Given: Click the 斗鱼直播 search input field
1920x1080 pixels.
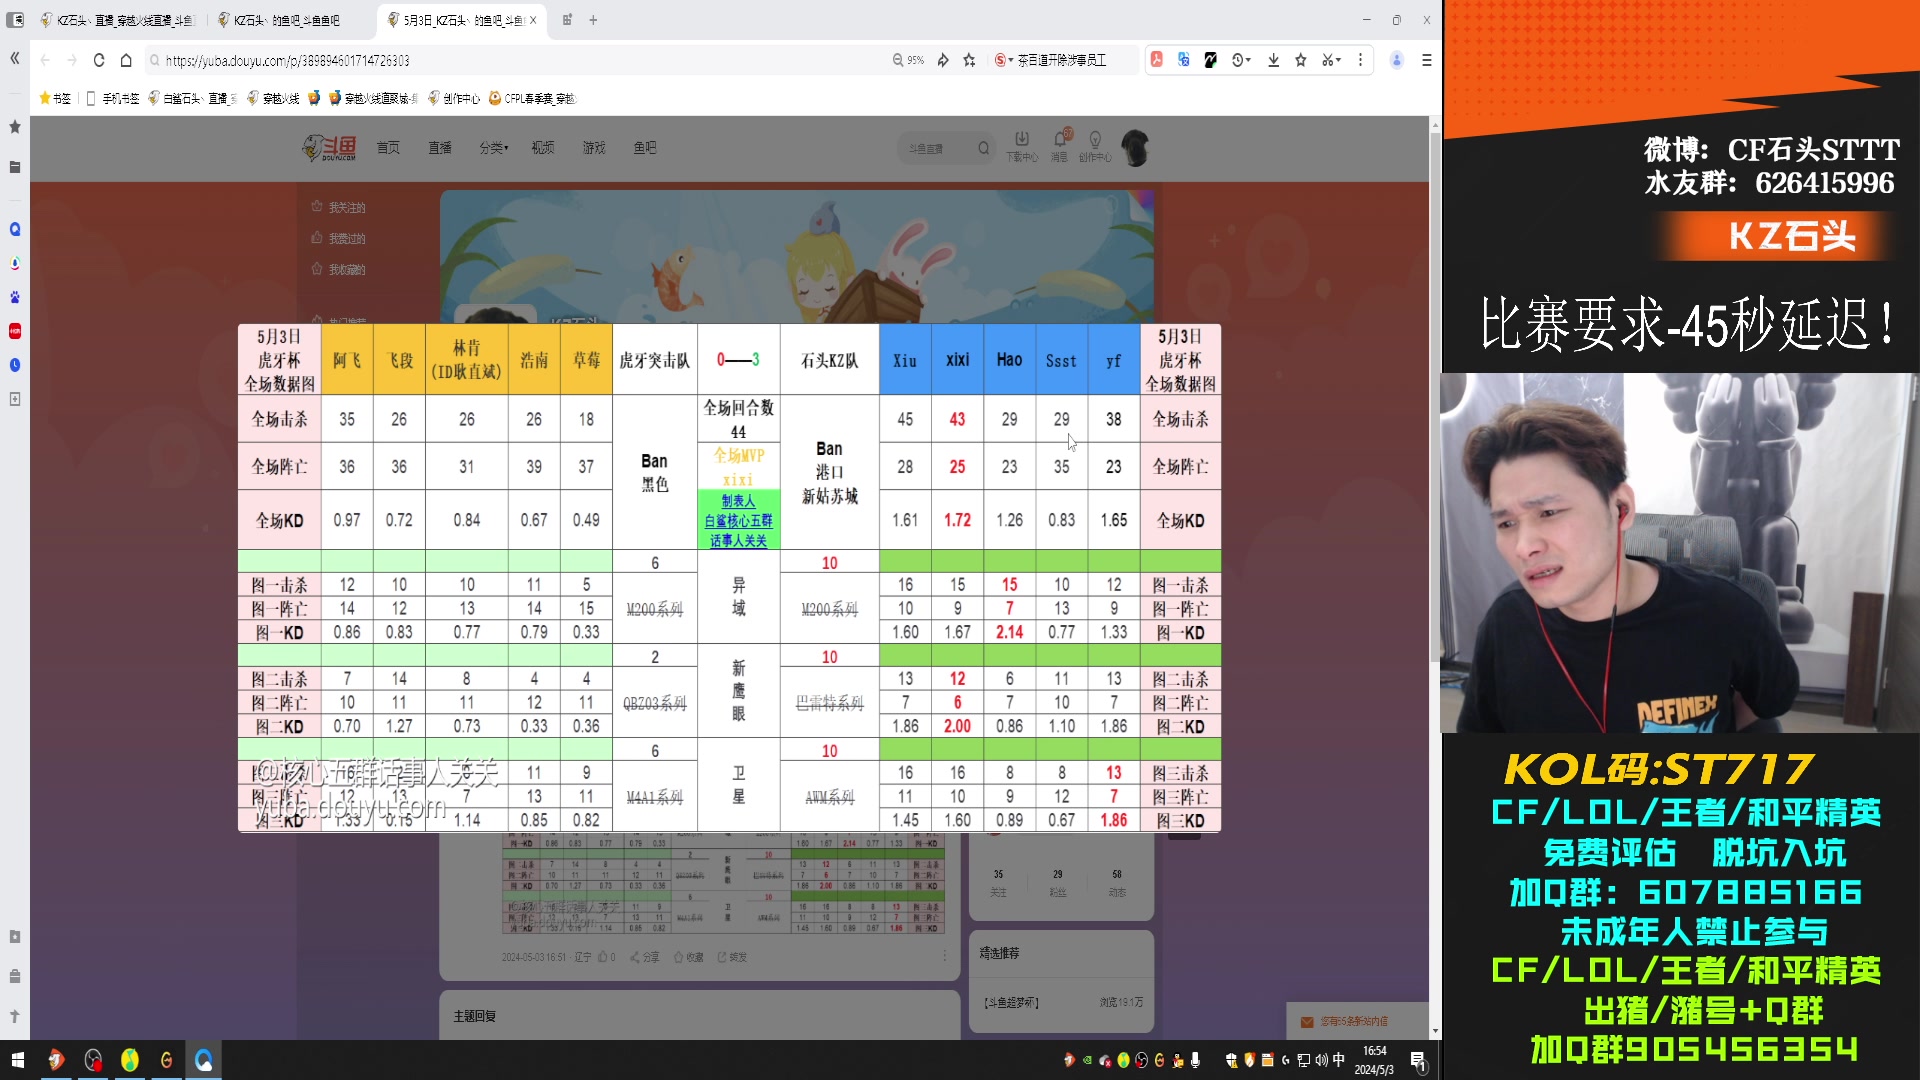Looking at the screenshot, I should 938,147.
